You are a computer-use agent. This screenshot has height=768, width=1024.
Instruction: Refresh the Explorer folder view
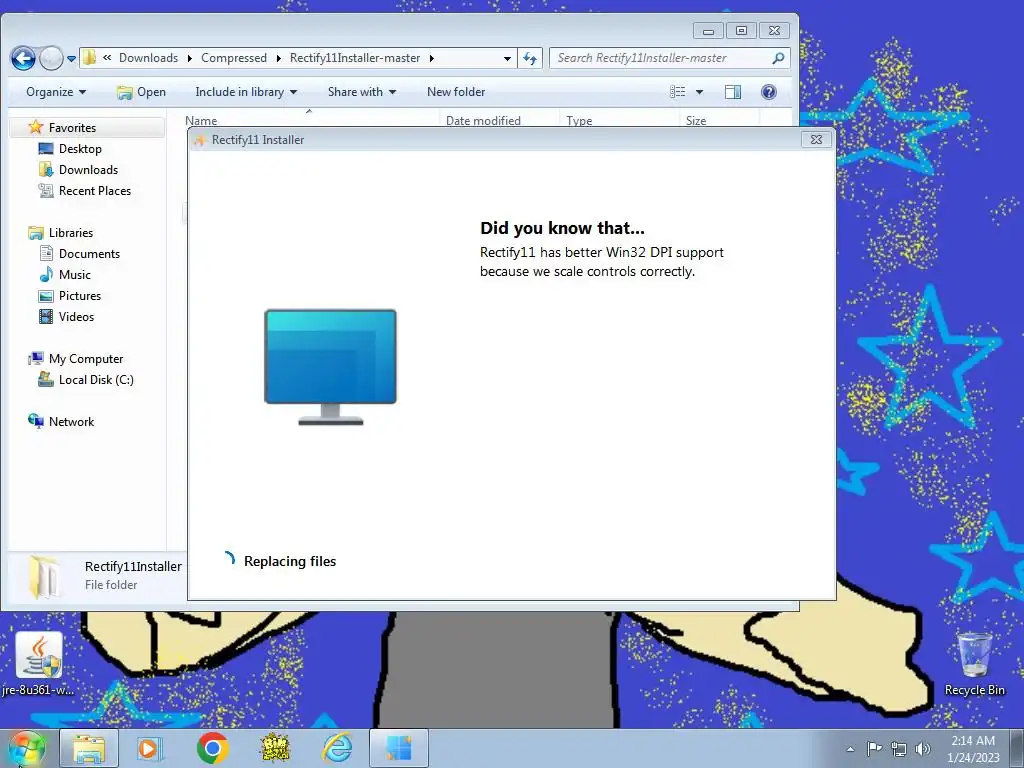point(530,58)
